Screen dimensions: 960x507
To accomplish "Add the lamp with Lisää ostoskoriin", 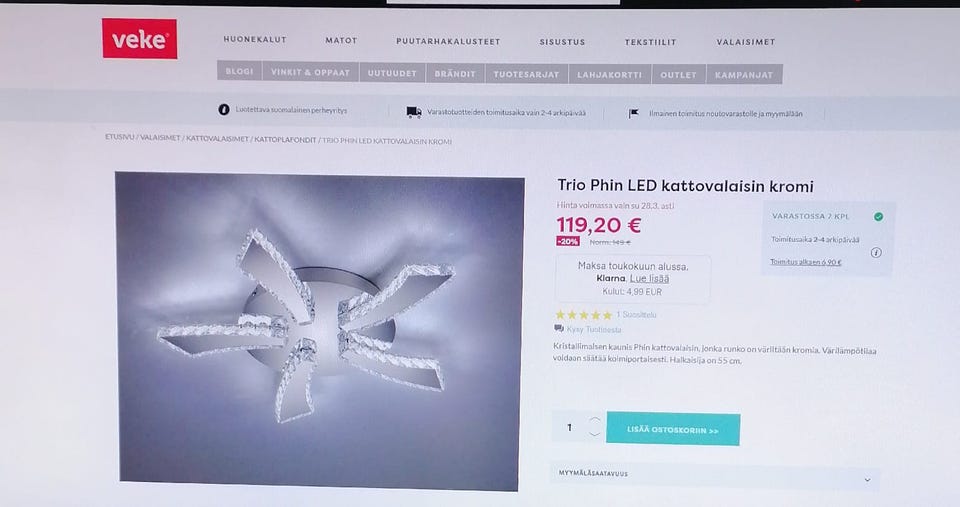I will [x=673, y=429].
